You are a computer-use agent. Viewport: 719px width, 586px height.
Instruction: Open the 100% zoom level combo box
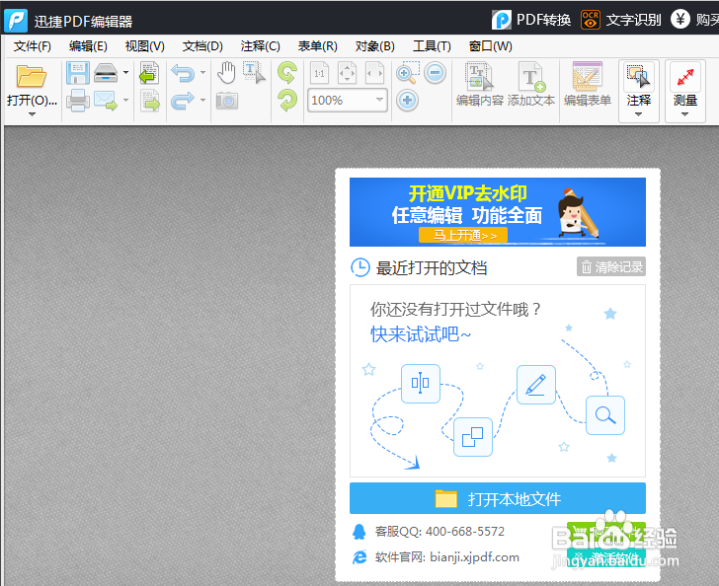[x=347, y=100]
